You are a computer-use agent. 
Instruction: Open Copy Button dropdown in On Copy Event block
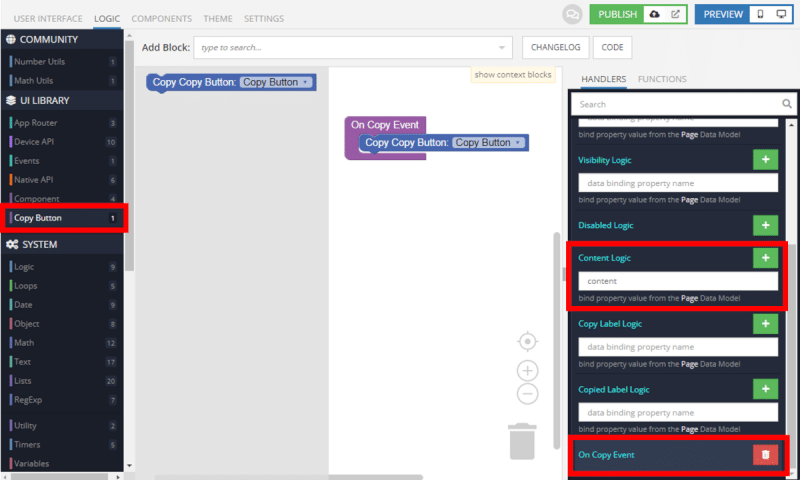tap(489, 143)
